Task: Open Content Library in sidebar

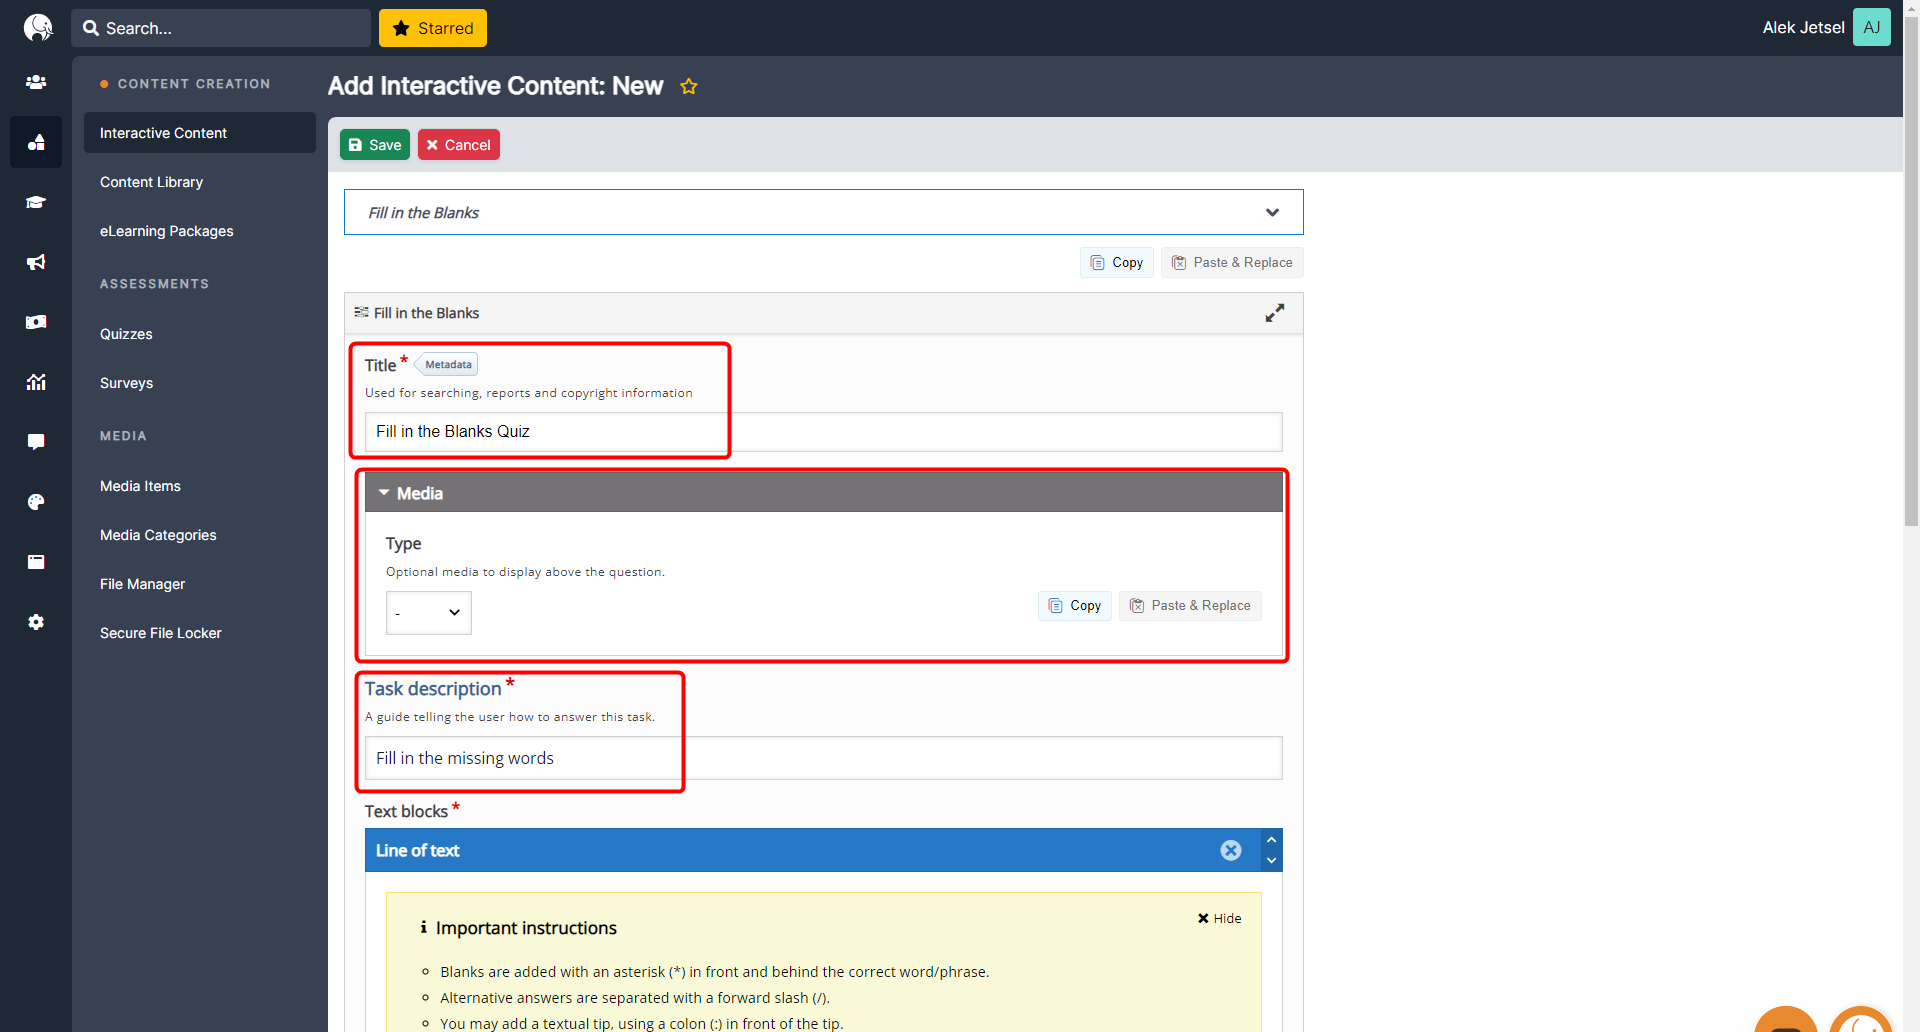Action: click(151, 182)
